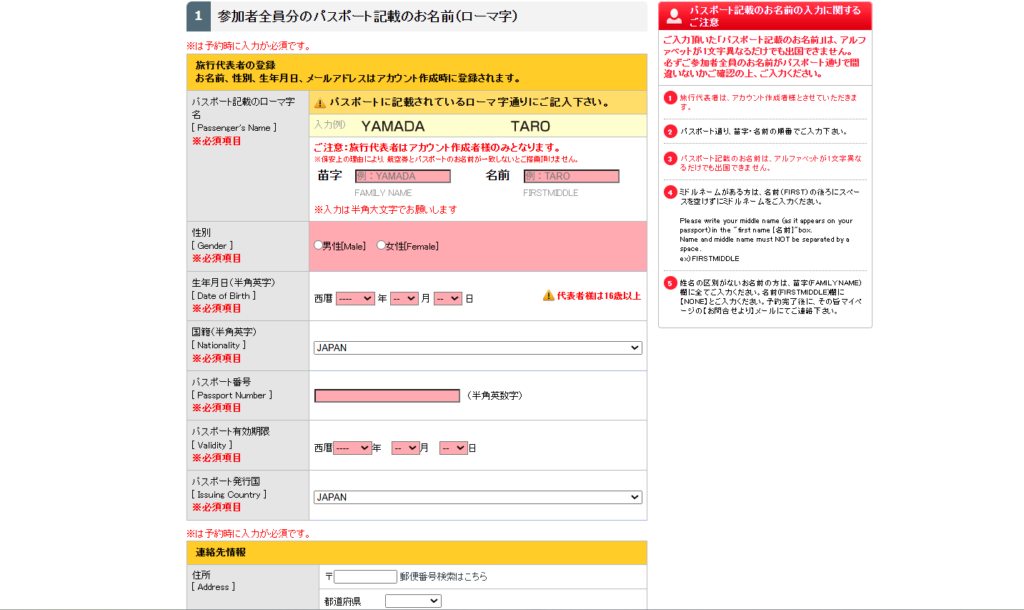The width and height of the screenshot is (1024, 610).
Task: Select the 男性[Male] radio button
Action: [x=319, y=245]
